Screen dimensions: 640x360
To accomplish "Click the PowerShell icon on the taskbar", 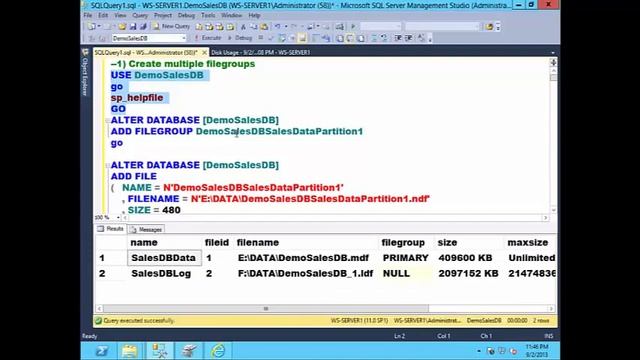I will coord(102,351).
